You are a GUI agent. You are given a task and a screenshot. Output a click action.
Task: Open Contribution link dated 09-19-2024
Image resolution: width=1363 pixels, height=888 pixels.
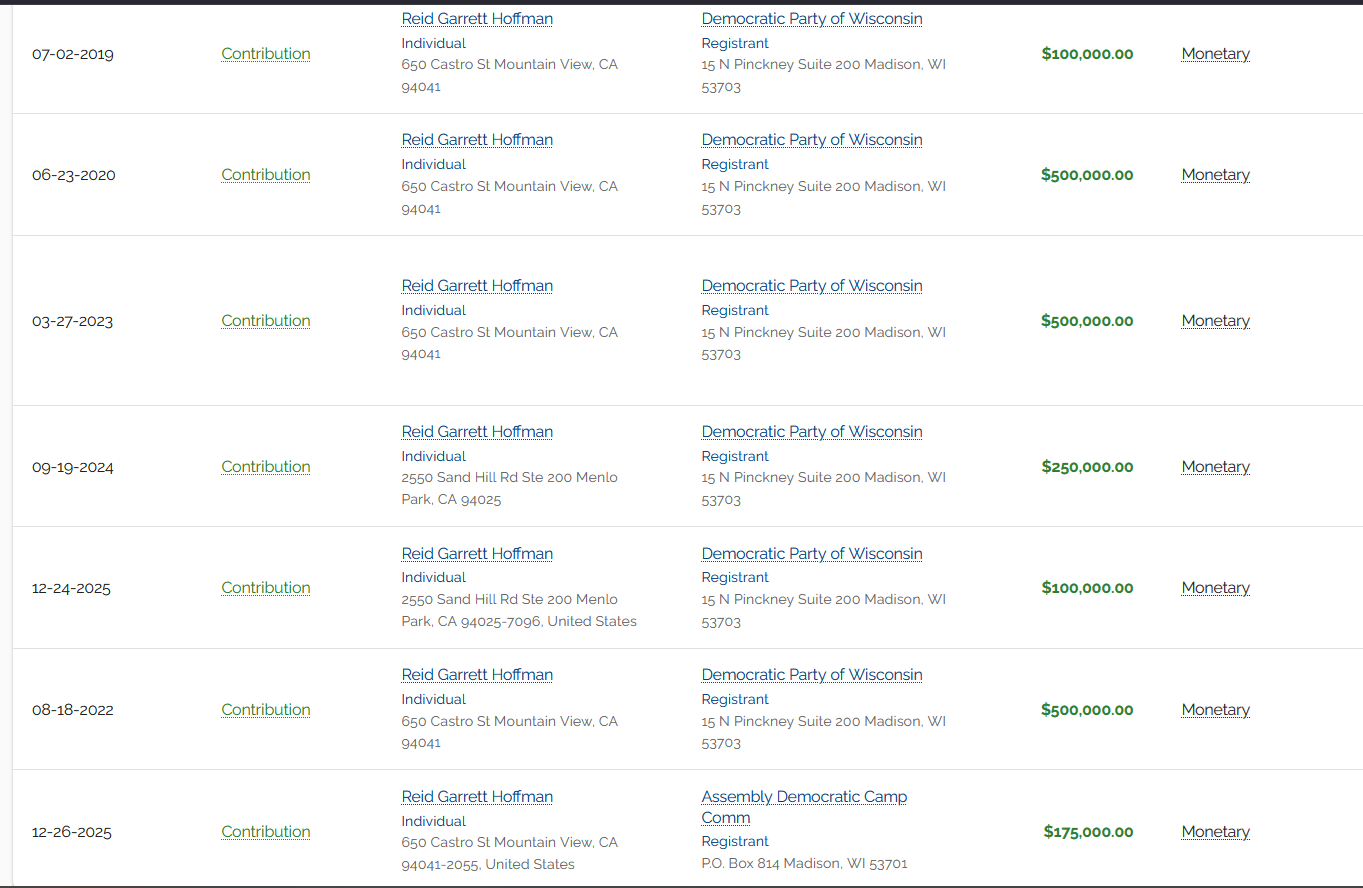(265, 467)
